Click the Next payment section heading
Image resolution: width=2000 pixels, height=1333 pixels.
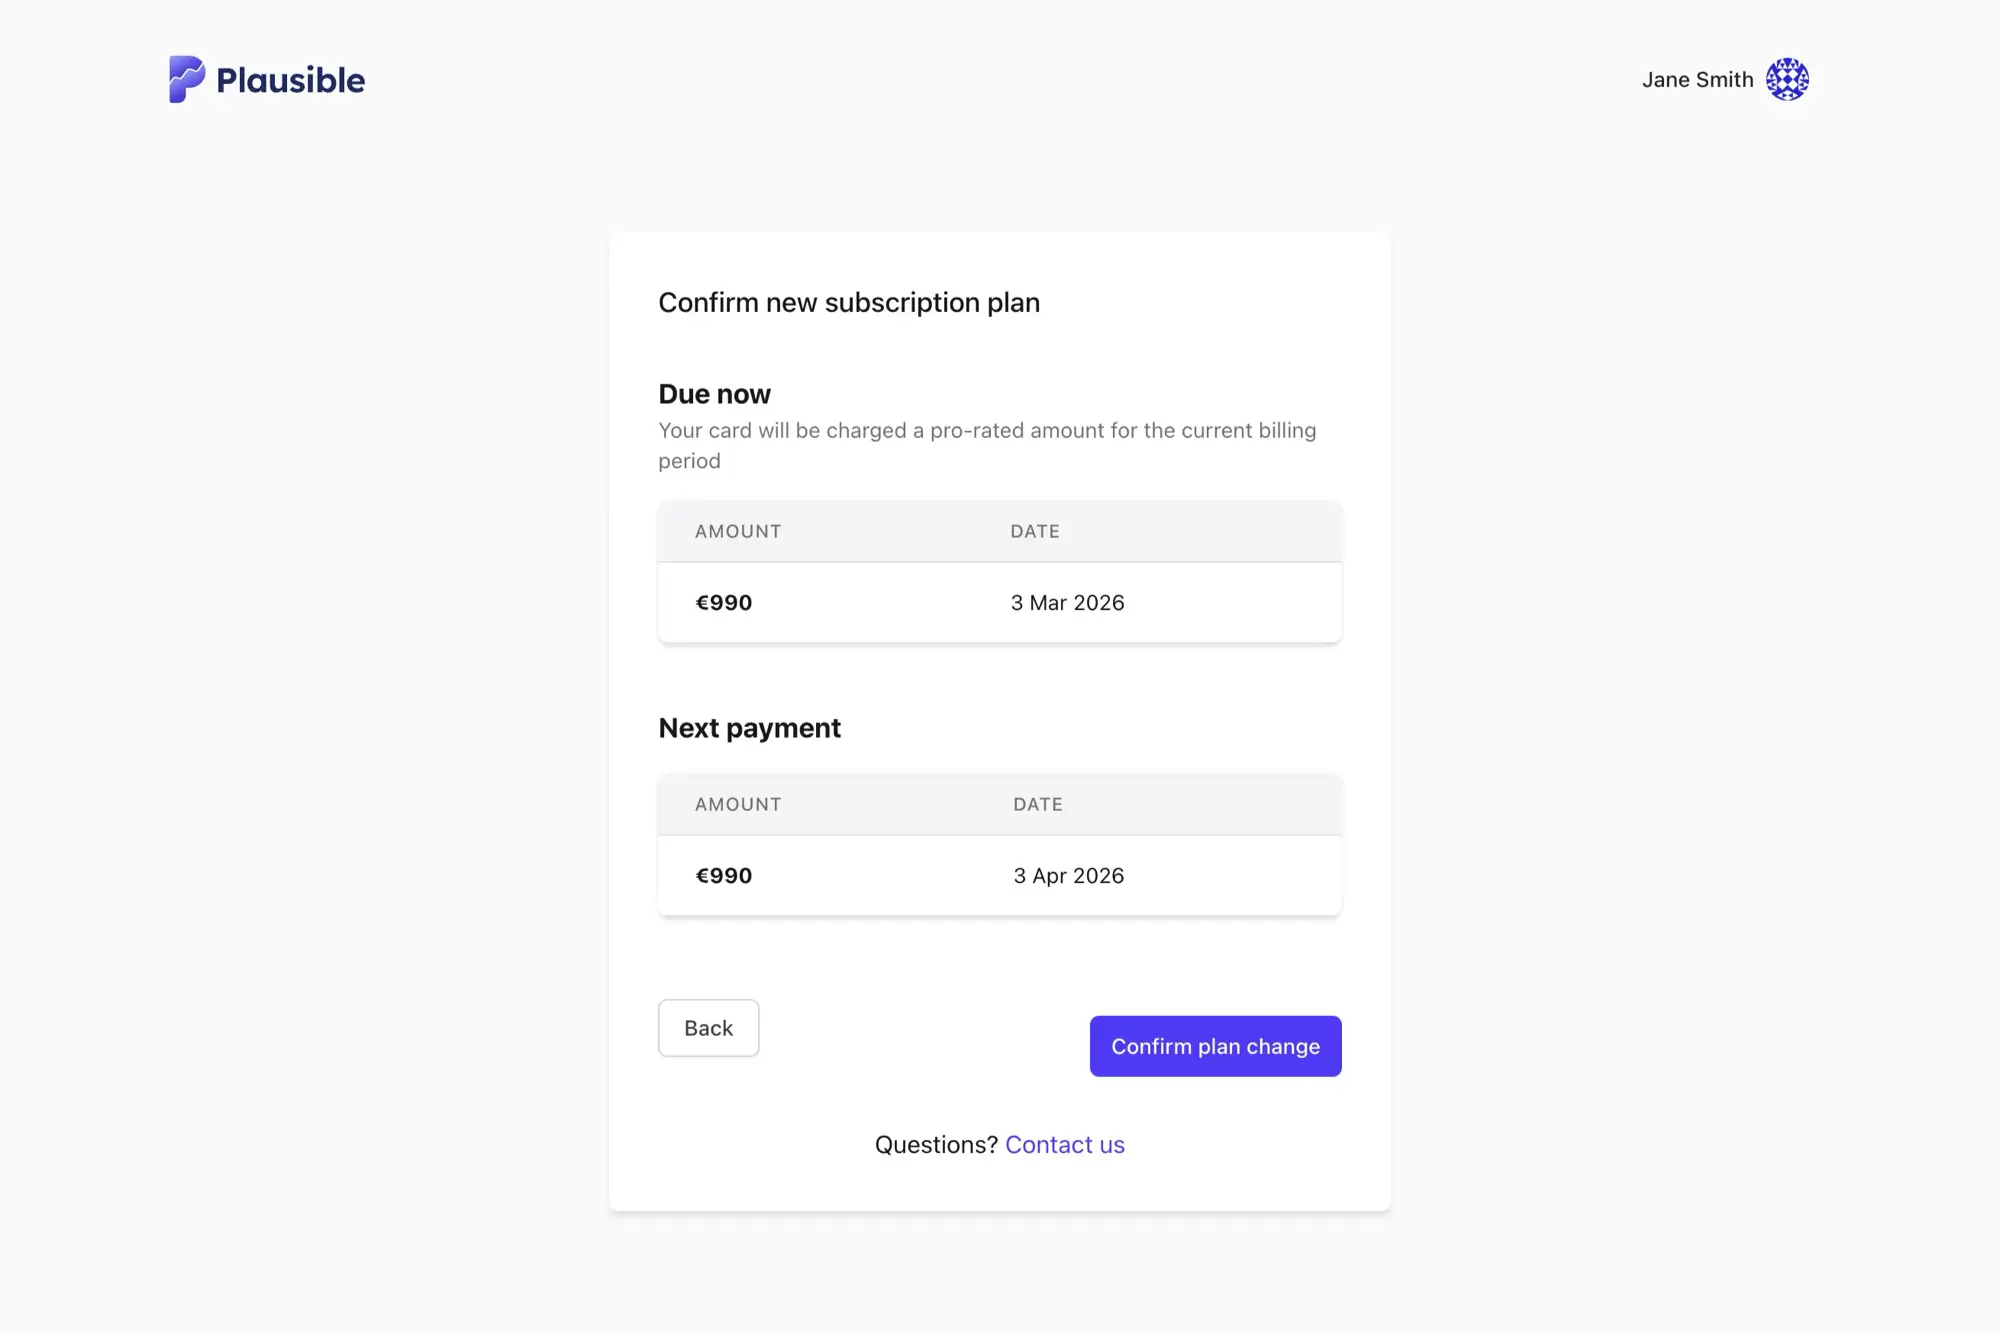[x=749, y=727]
